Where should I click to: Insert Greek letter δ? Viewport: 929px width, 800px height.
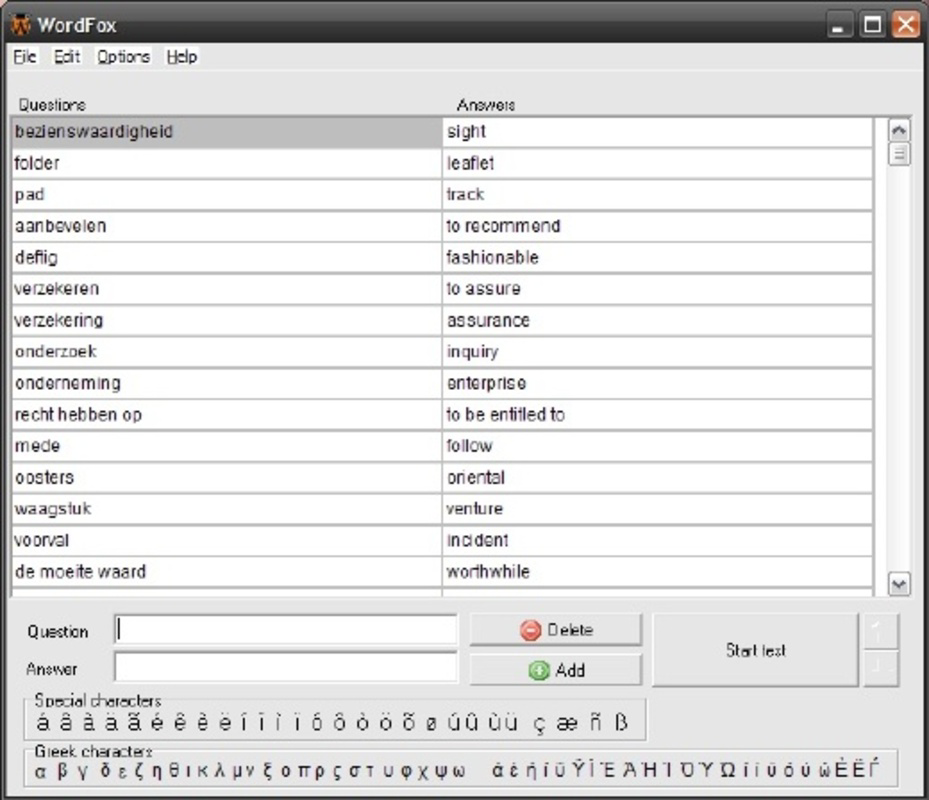[105, 770]
